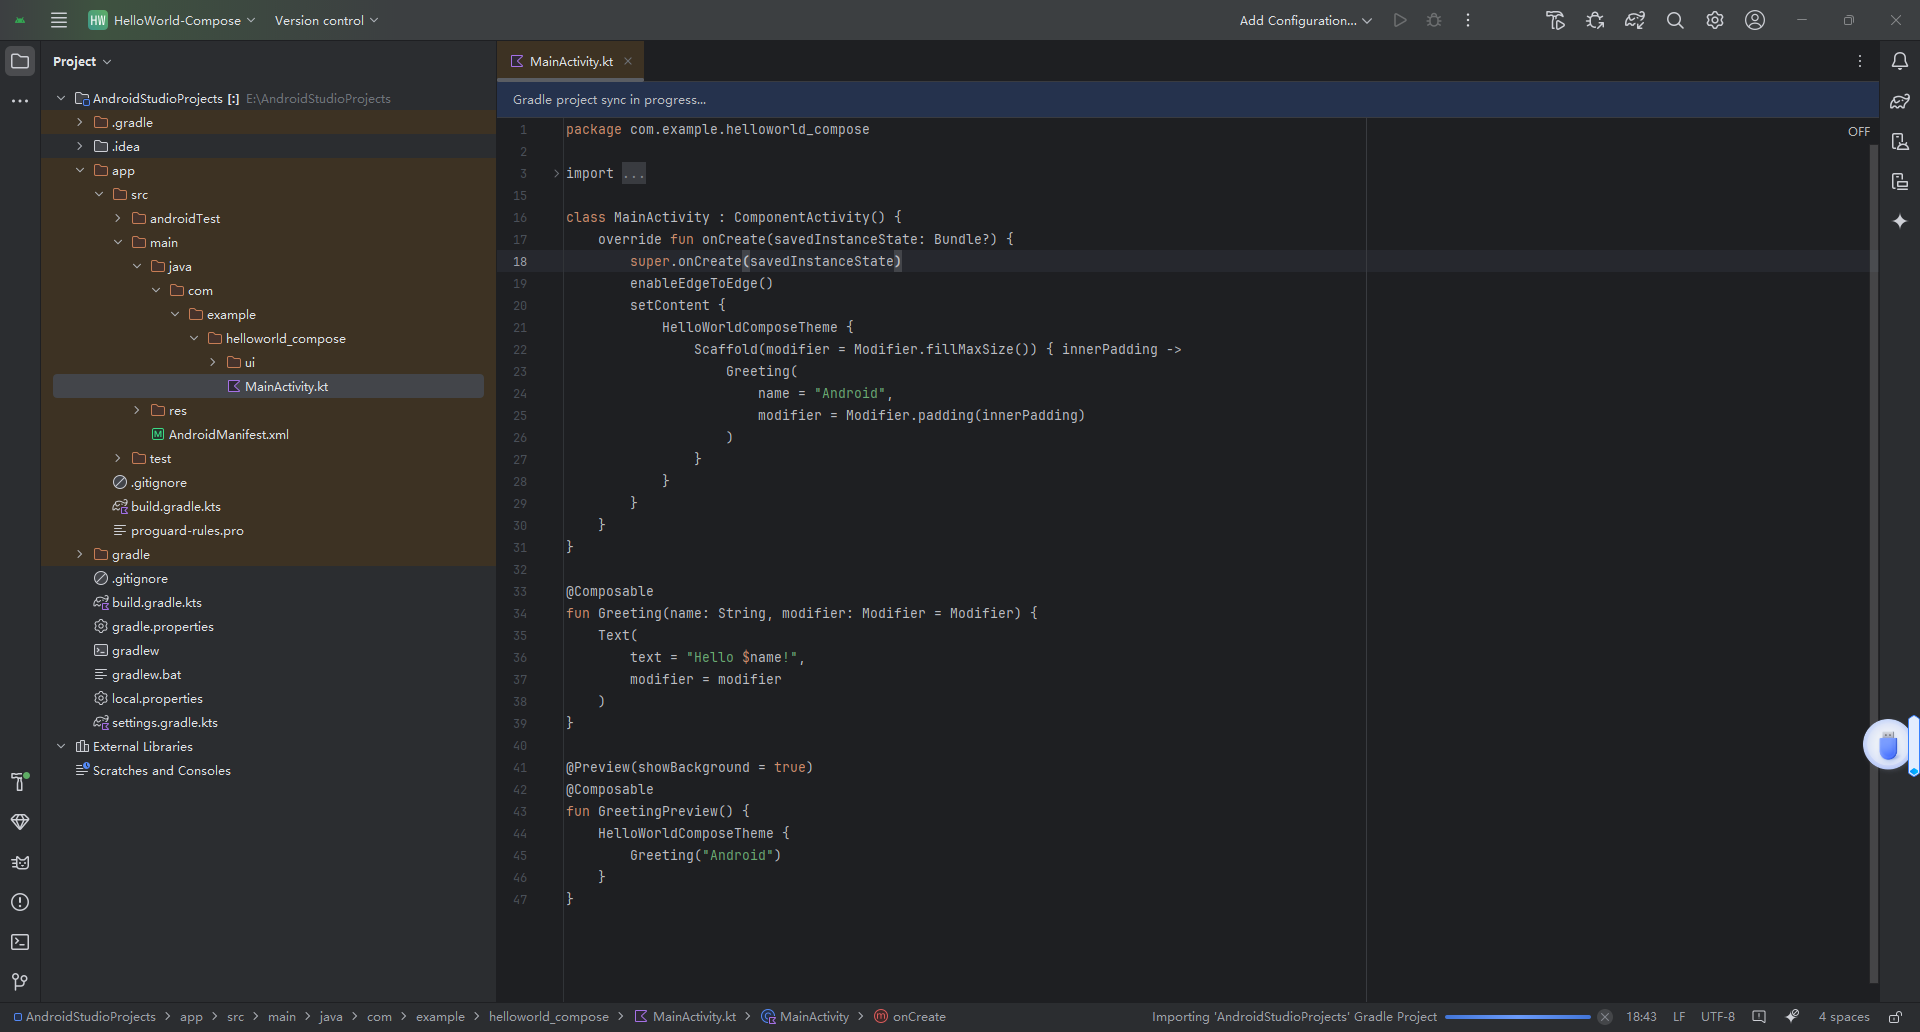Open Search Everywhere magnifier icon
This screenshot has width=1920, height=1032.
1675,20
